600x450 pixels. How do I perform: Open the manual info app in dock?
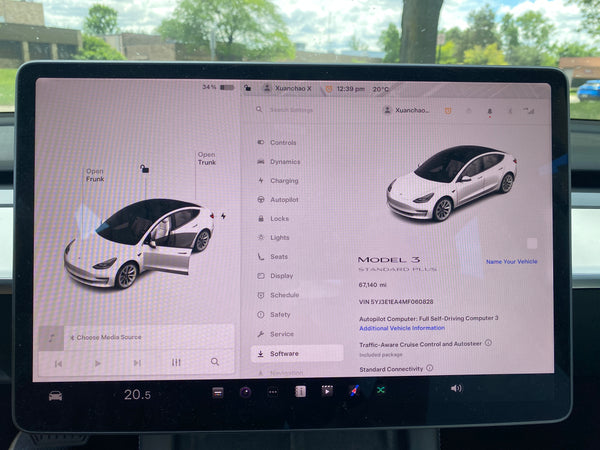pos(300,391)
